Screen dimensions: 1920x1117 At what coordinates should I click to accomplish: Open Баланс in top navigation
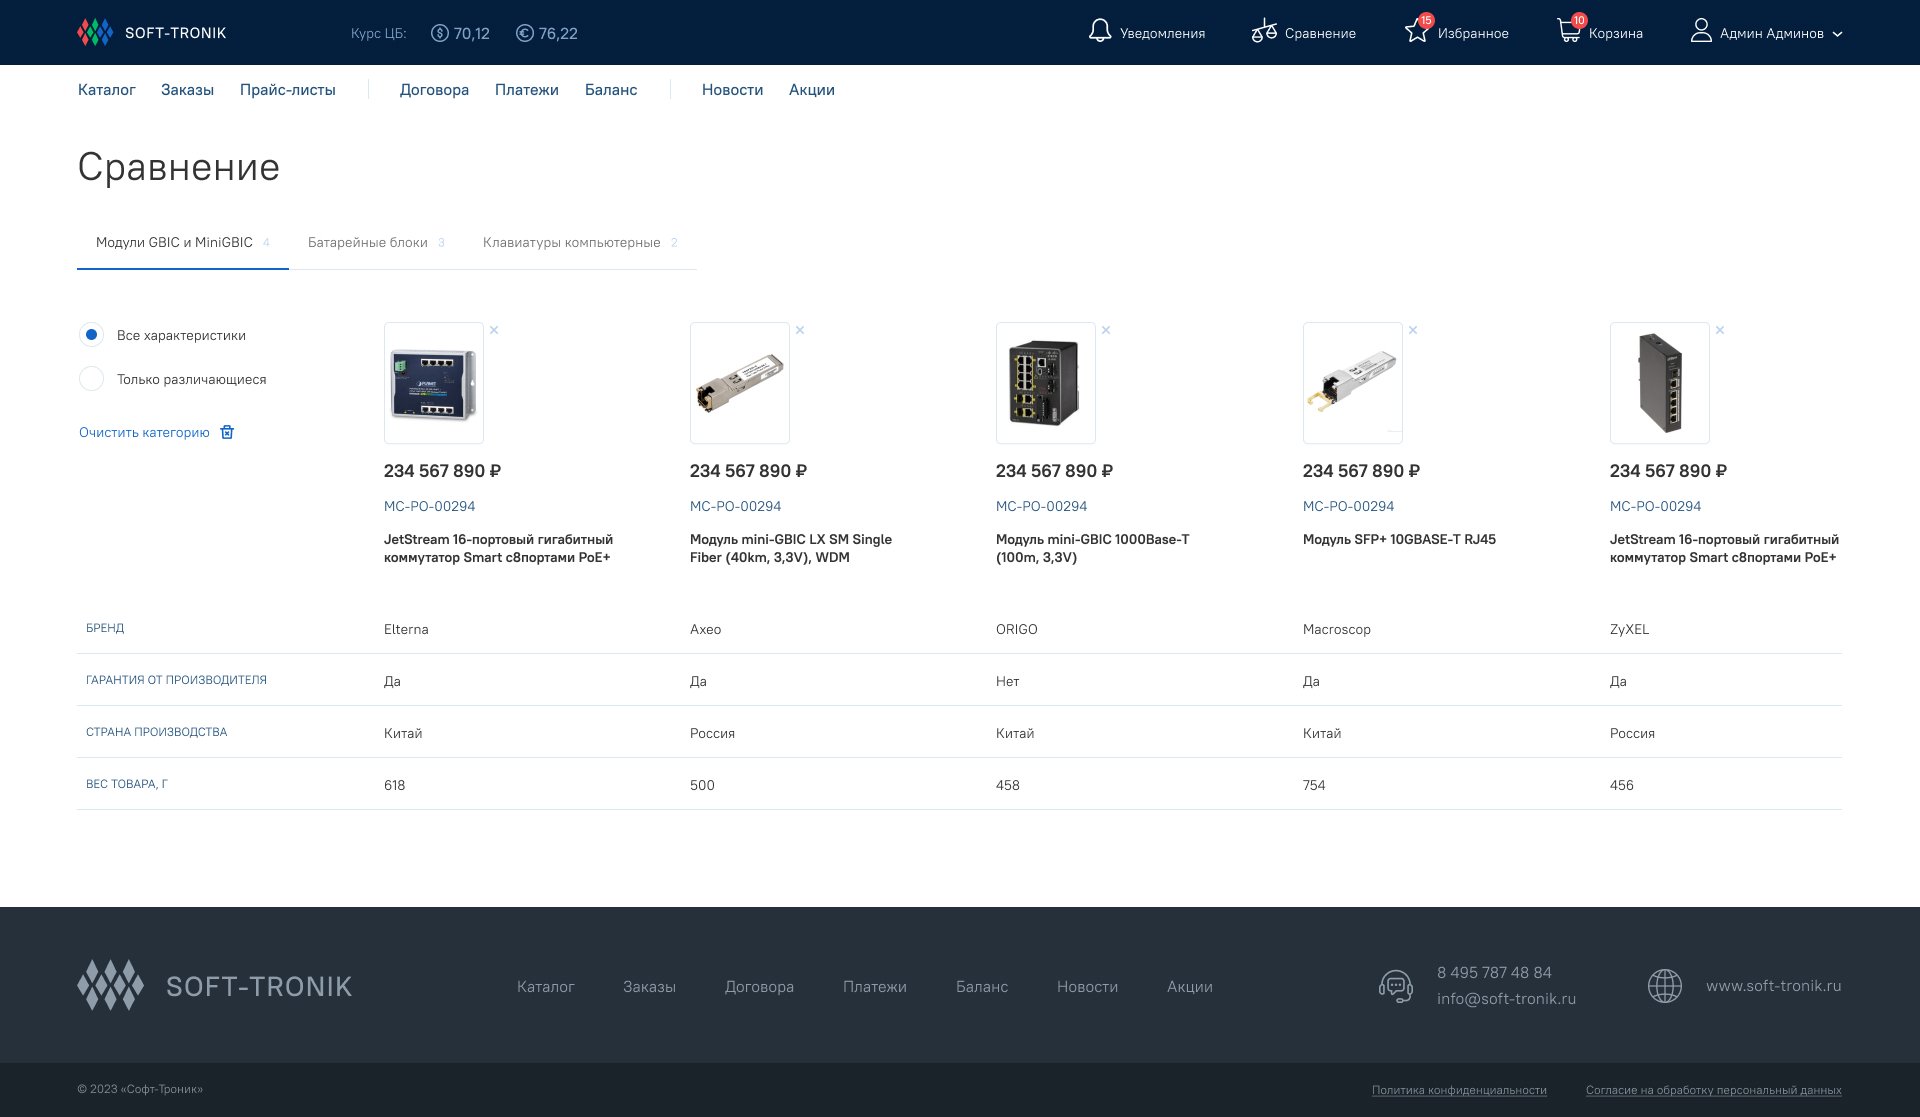coord(611,90)
